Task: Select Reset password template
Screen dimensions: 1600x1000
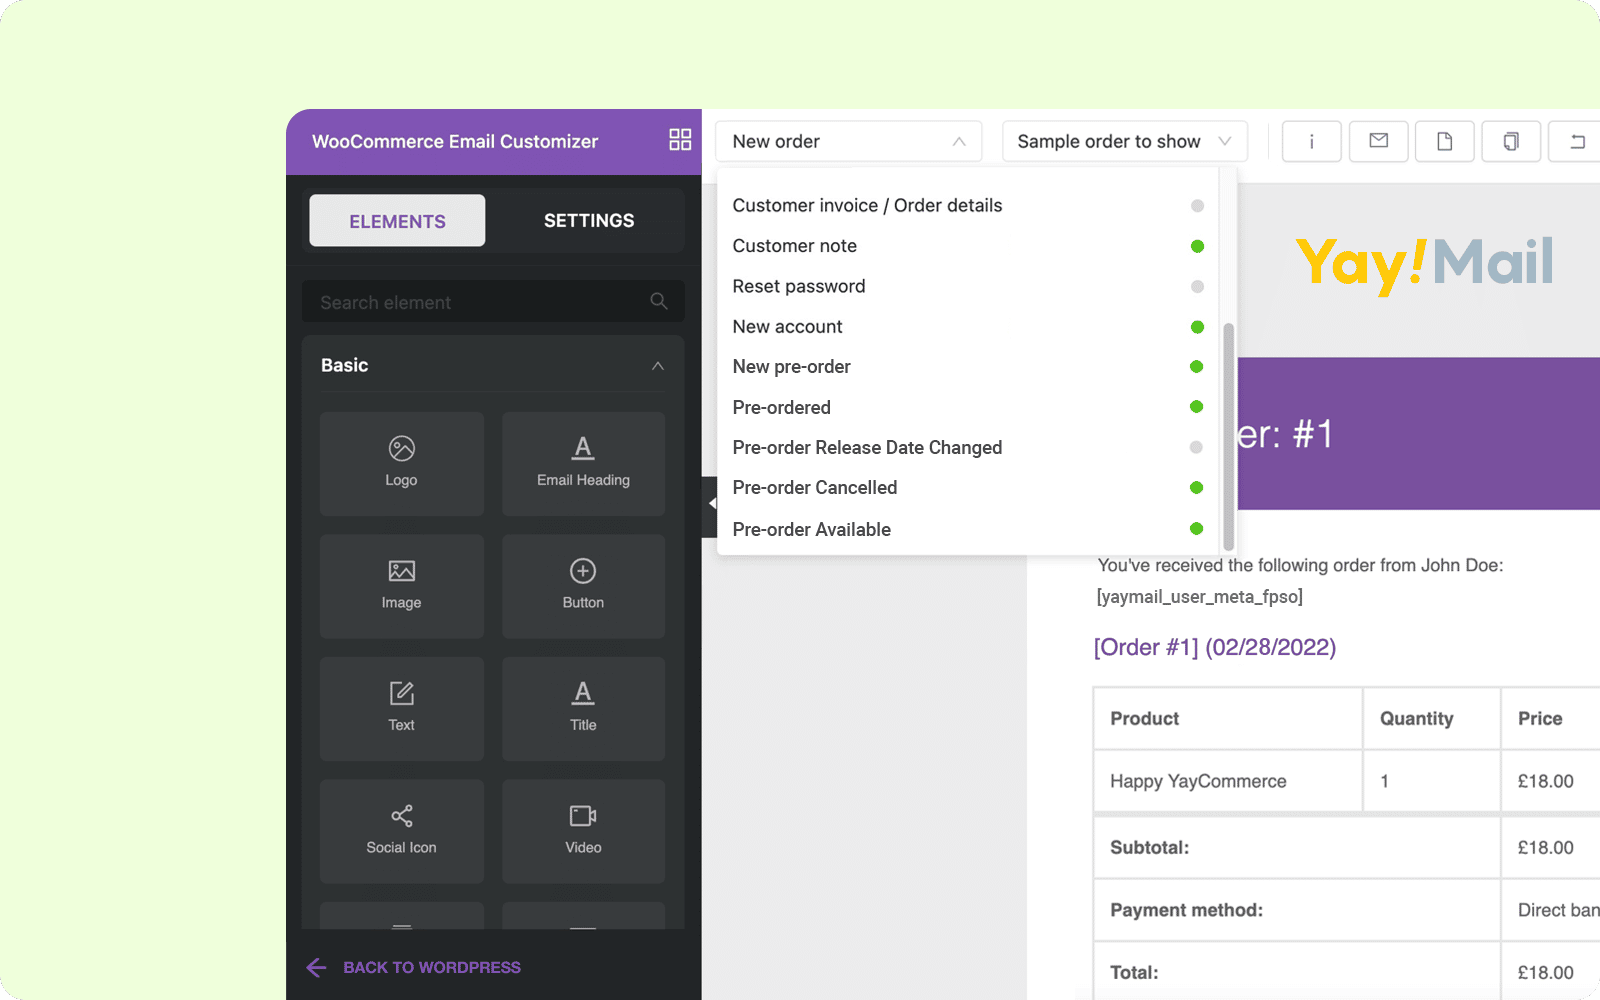Action: 967,286
